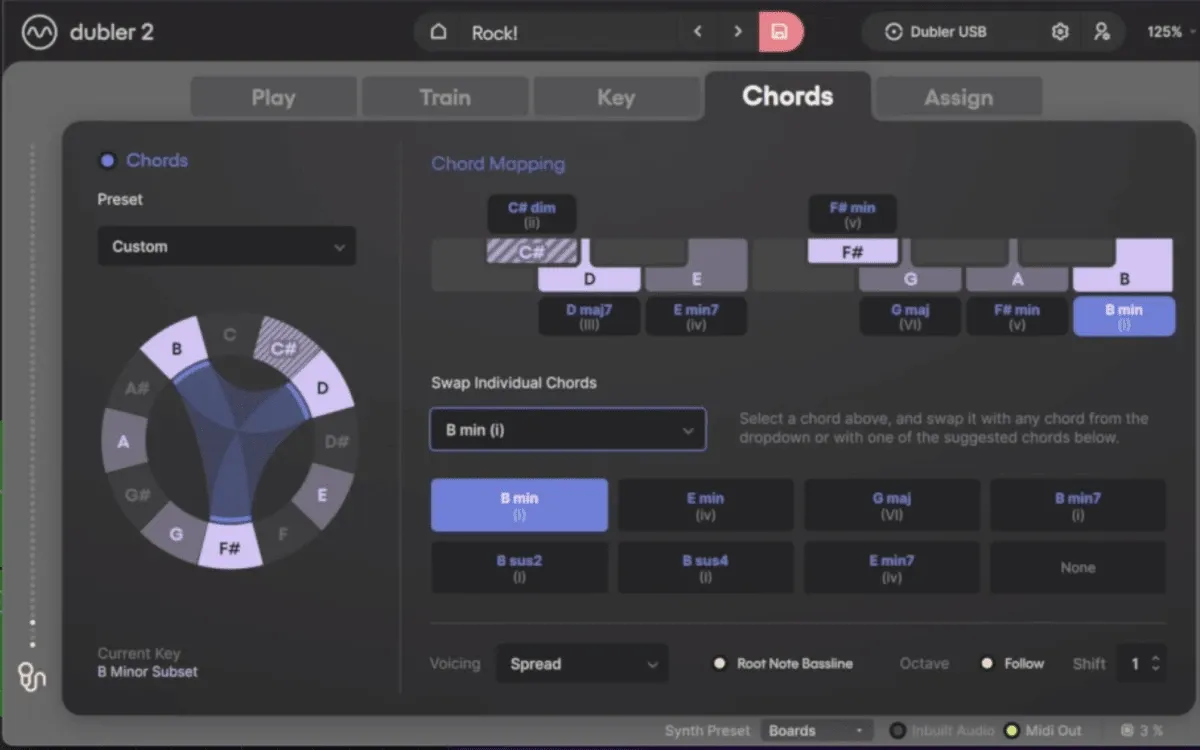Click the A segment on note wheel
Screen dimensions: 1200x750
coord(124,441)
